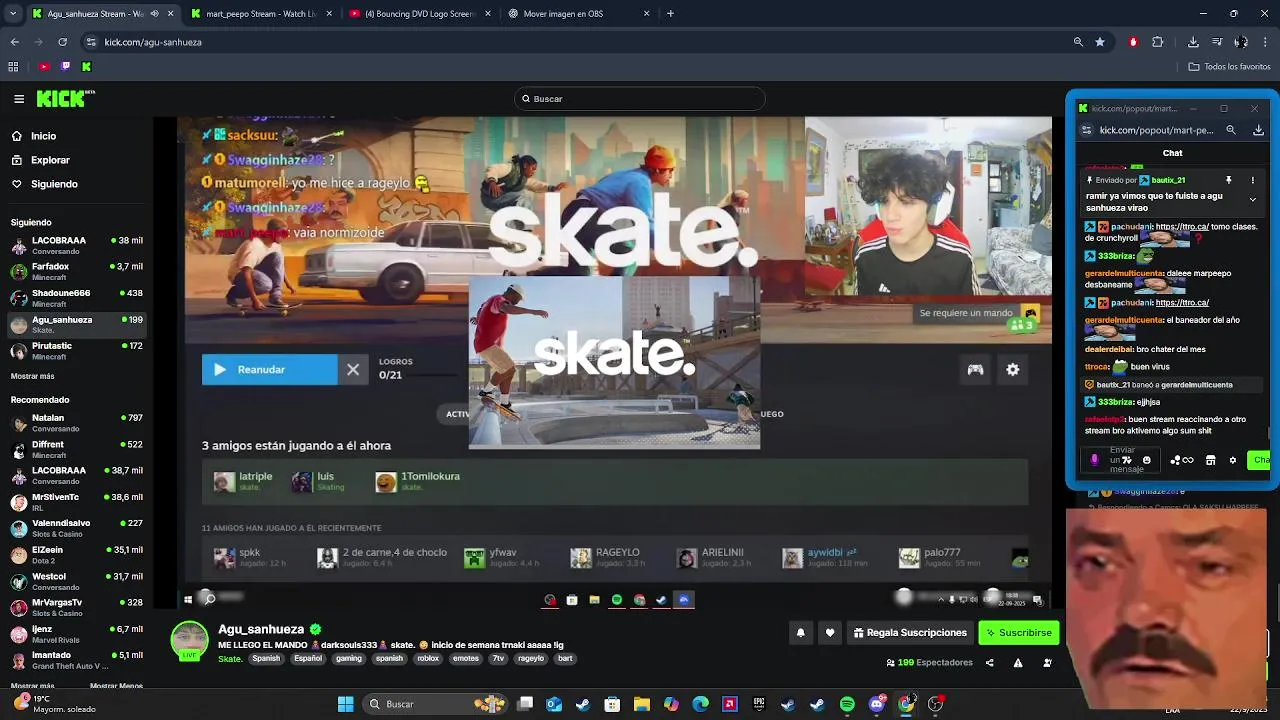Screen dimensions: 1280x720
Task: Open the browser extensions puzzle icon
Action: 1158,42
